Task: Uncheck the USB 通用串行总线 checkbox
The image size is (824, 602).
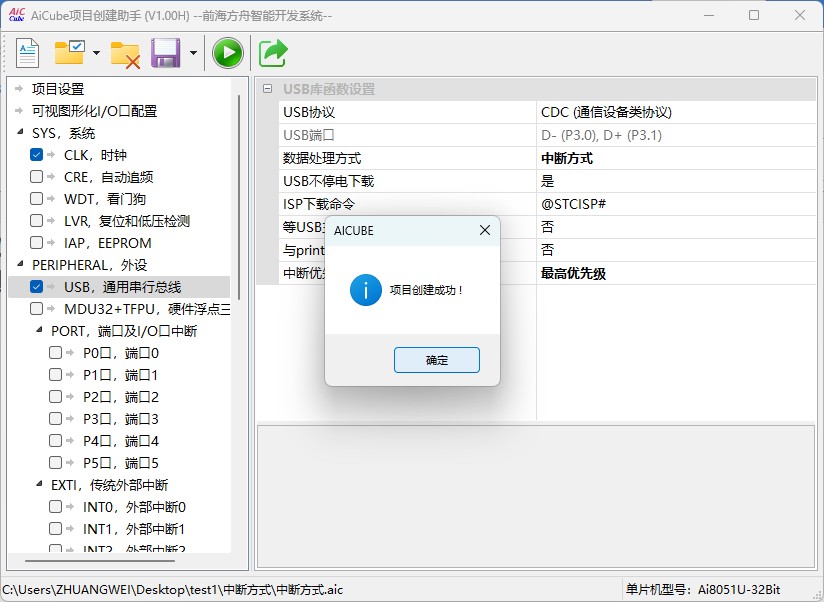Action: point(36,287)
